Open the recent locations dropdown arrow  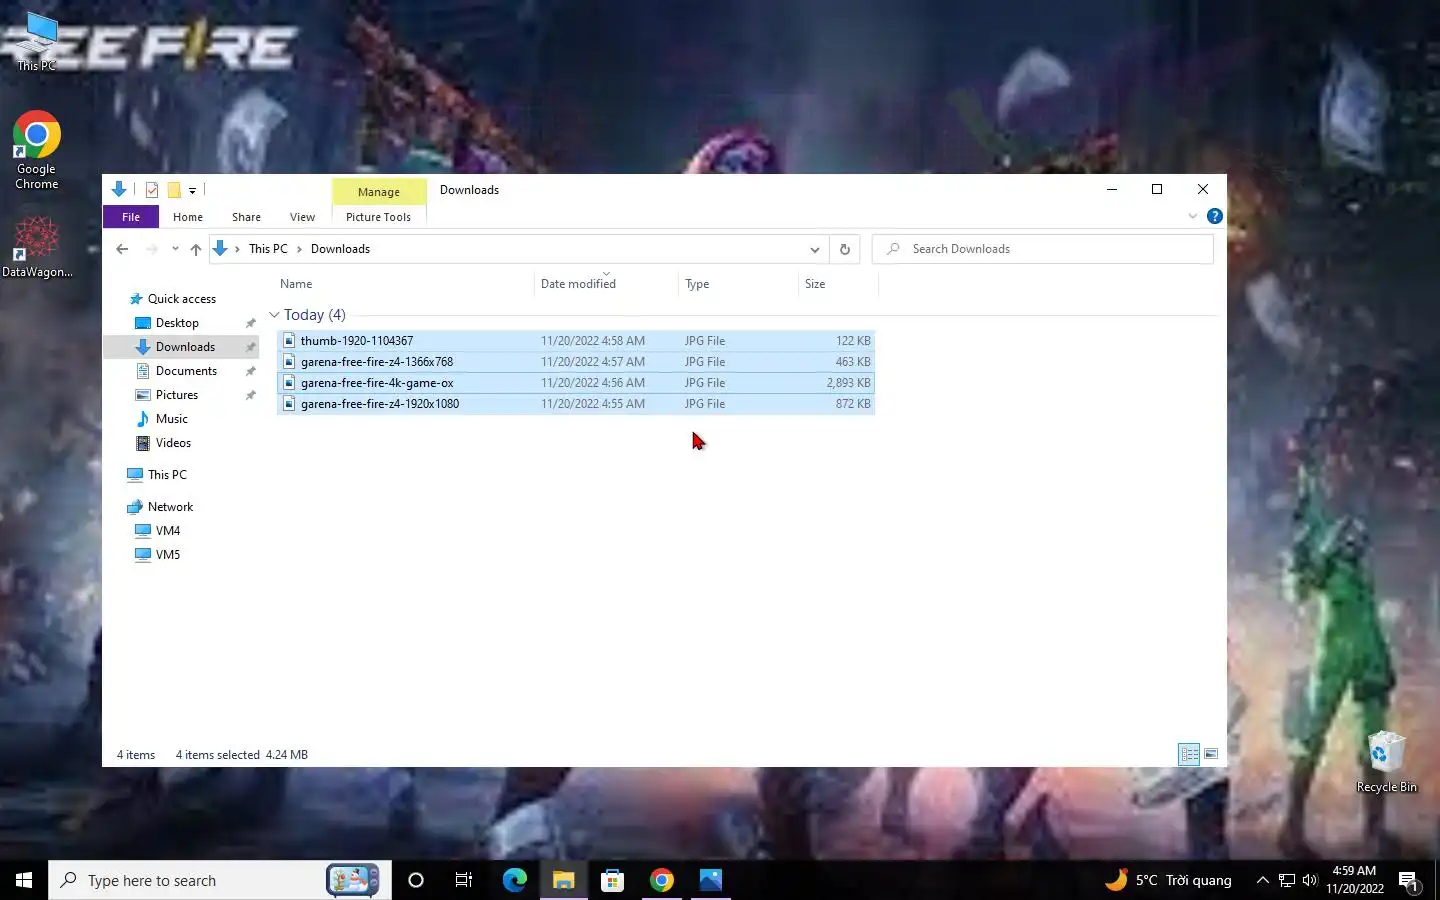[175, 249]
